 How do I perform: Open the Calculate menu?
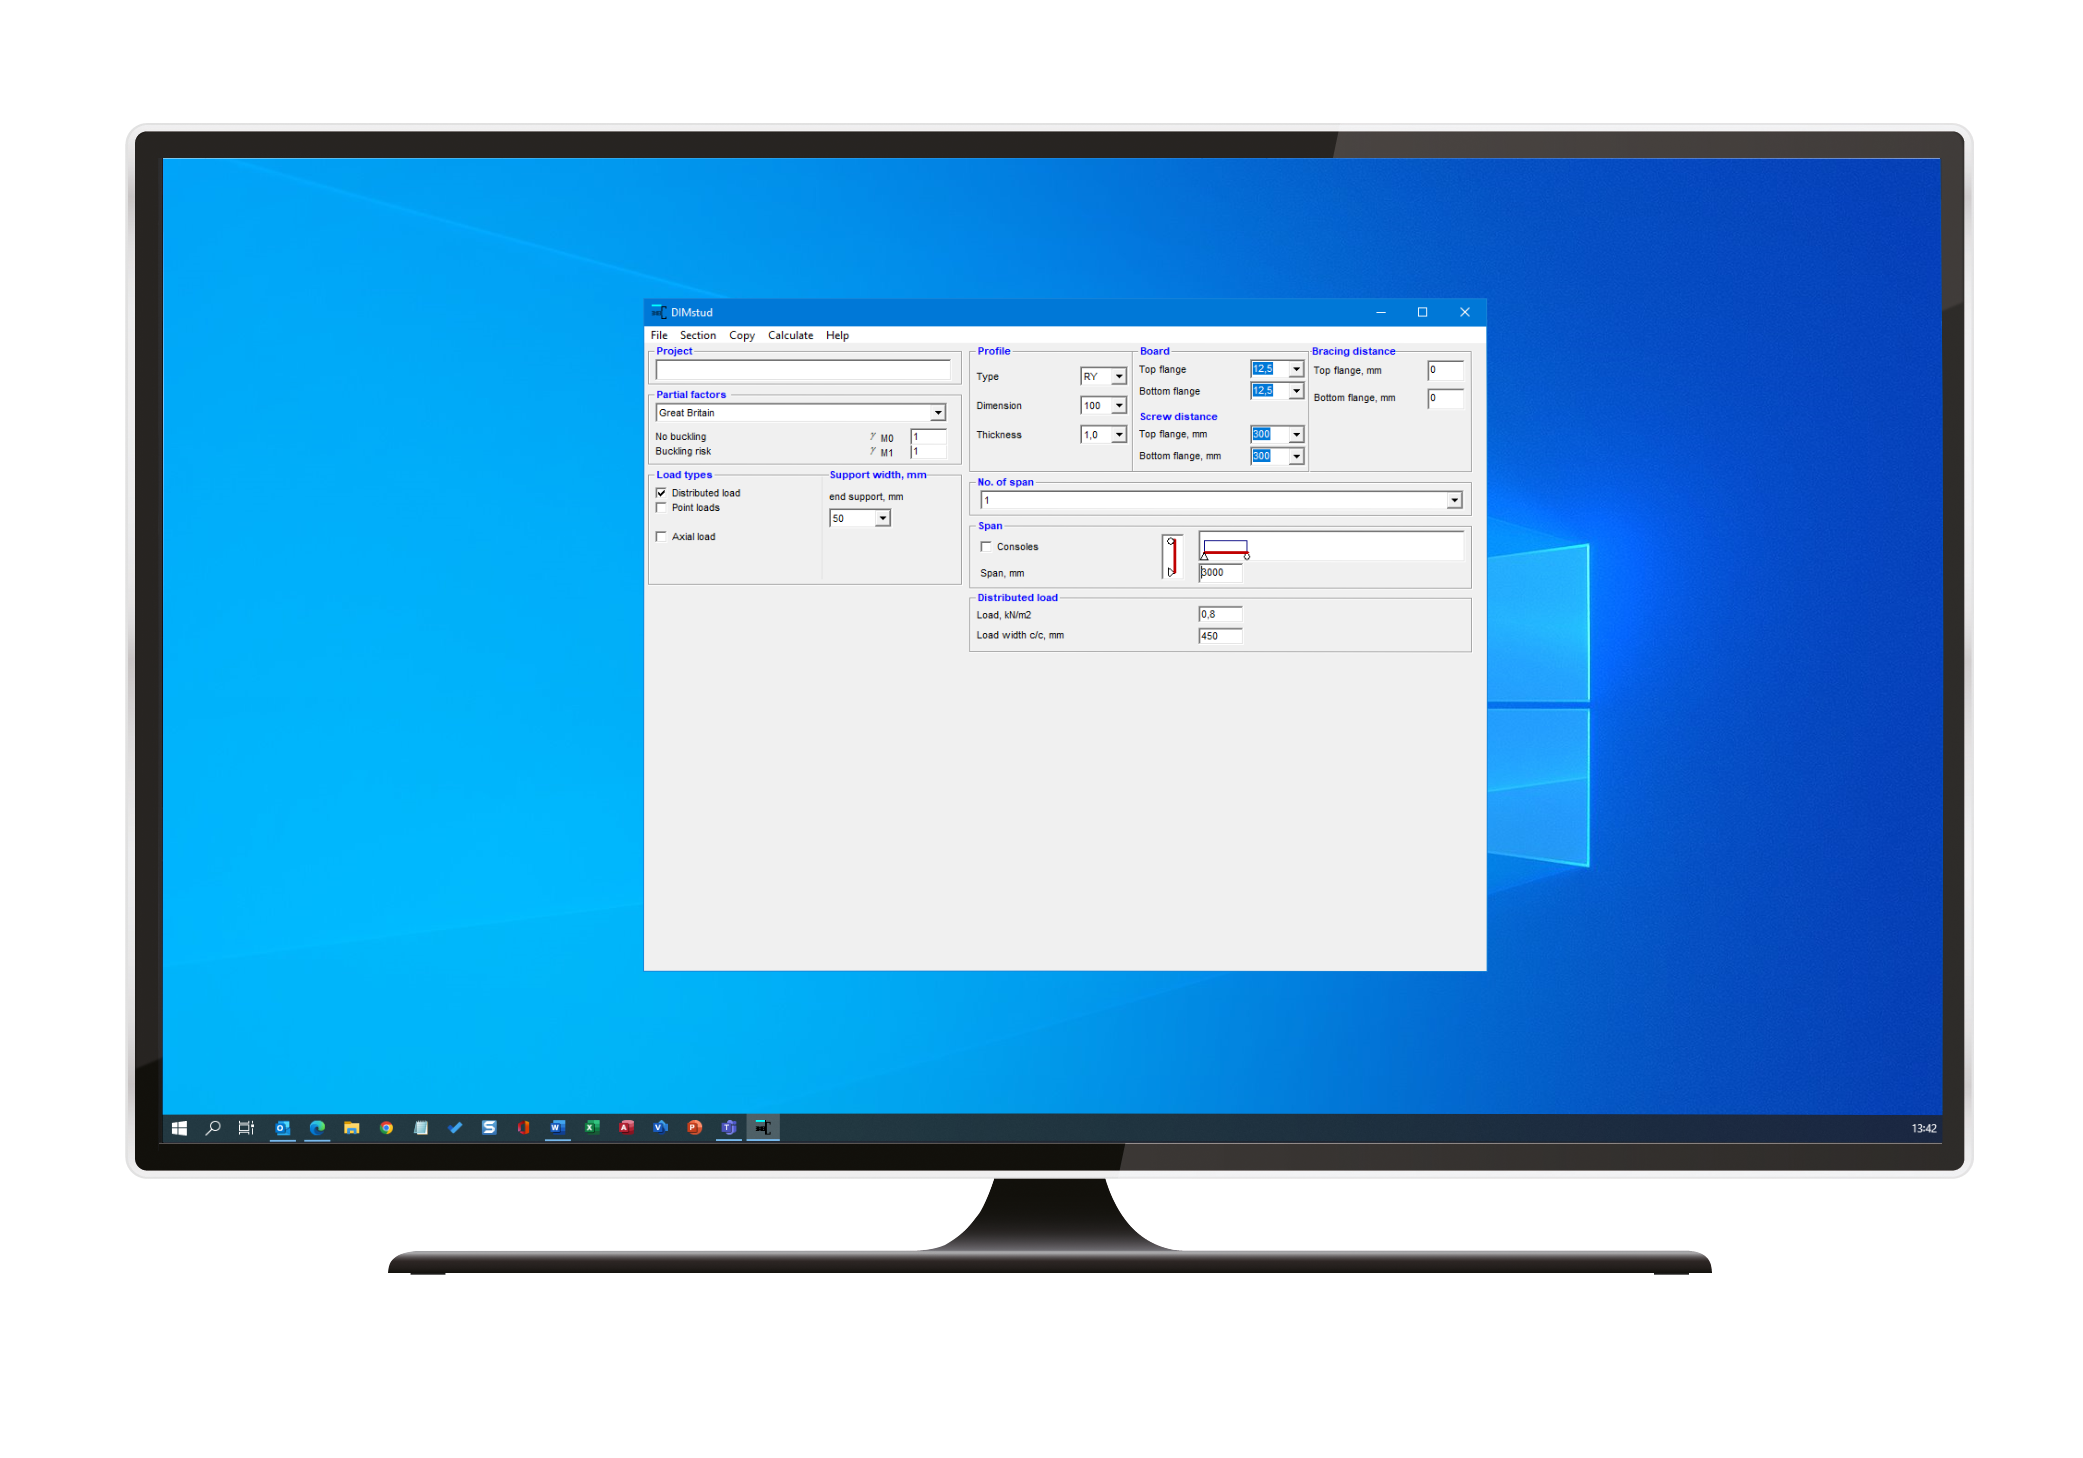(790, 336)
